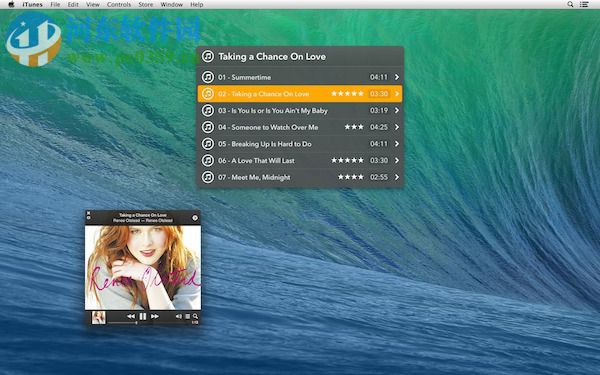Open the chevron for Is You Is or Is You Ain't My Baby

coord(397,111)
